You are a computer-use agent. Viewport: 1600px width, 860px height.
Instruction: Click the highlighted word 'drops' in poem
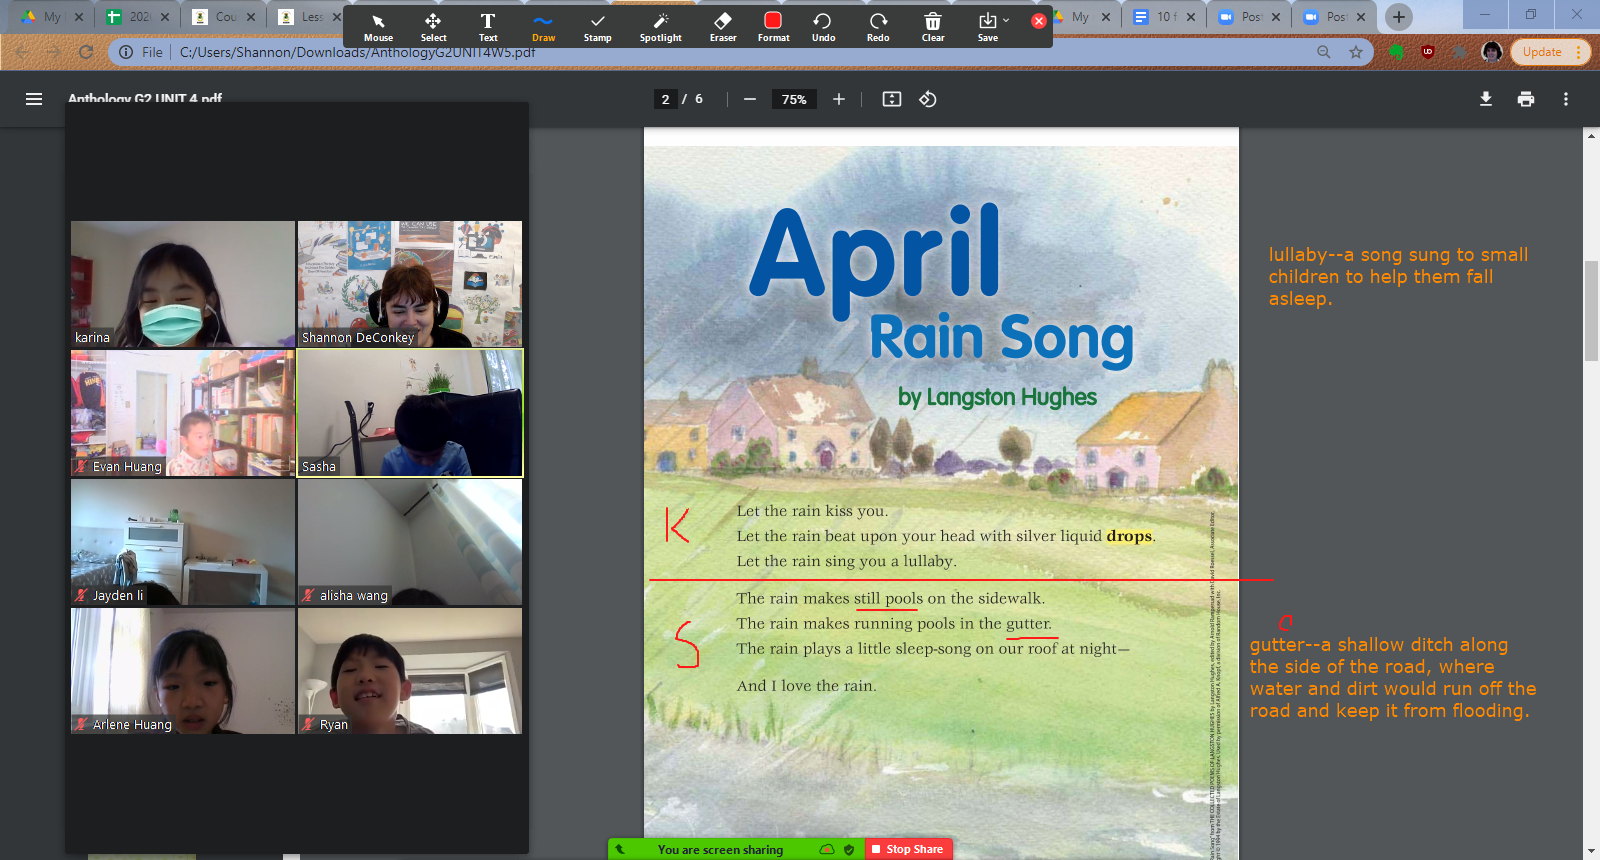pos(1129,536)
